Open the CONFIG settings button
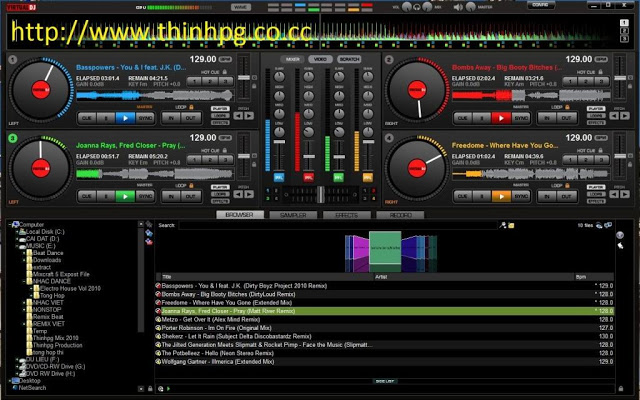The height and width of the screenshot is (400, 640). coord(541,5)
